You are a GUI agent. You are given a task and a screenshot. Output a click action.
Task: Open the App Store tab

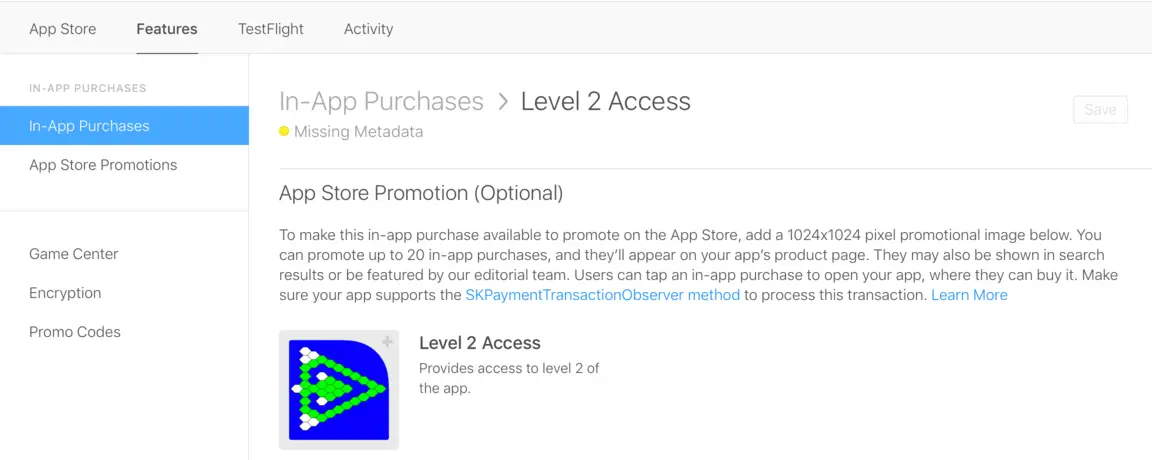tap(63, 29)
